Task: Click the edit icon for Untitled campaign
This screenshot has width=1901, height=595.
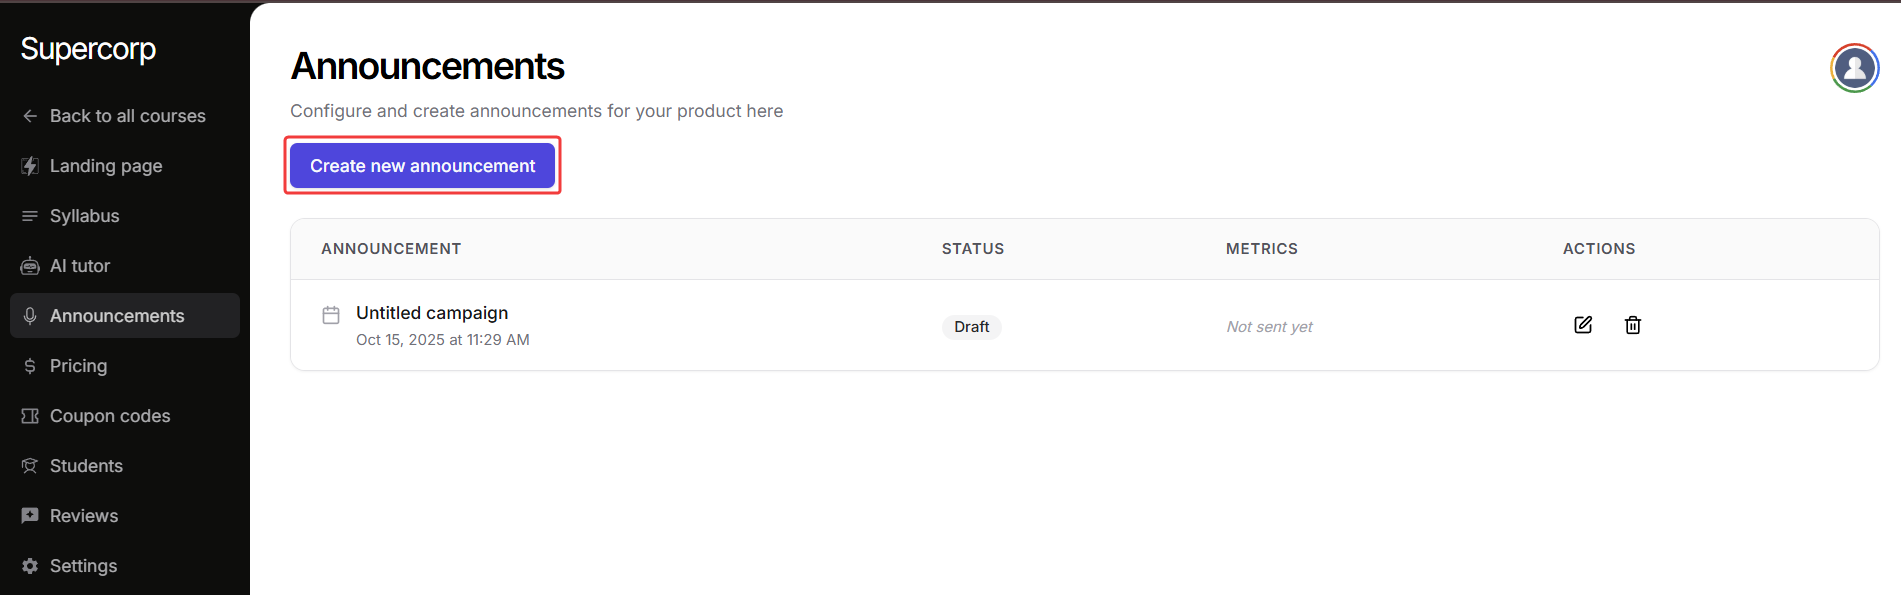Action: [x=1583, y=325]
